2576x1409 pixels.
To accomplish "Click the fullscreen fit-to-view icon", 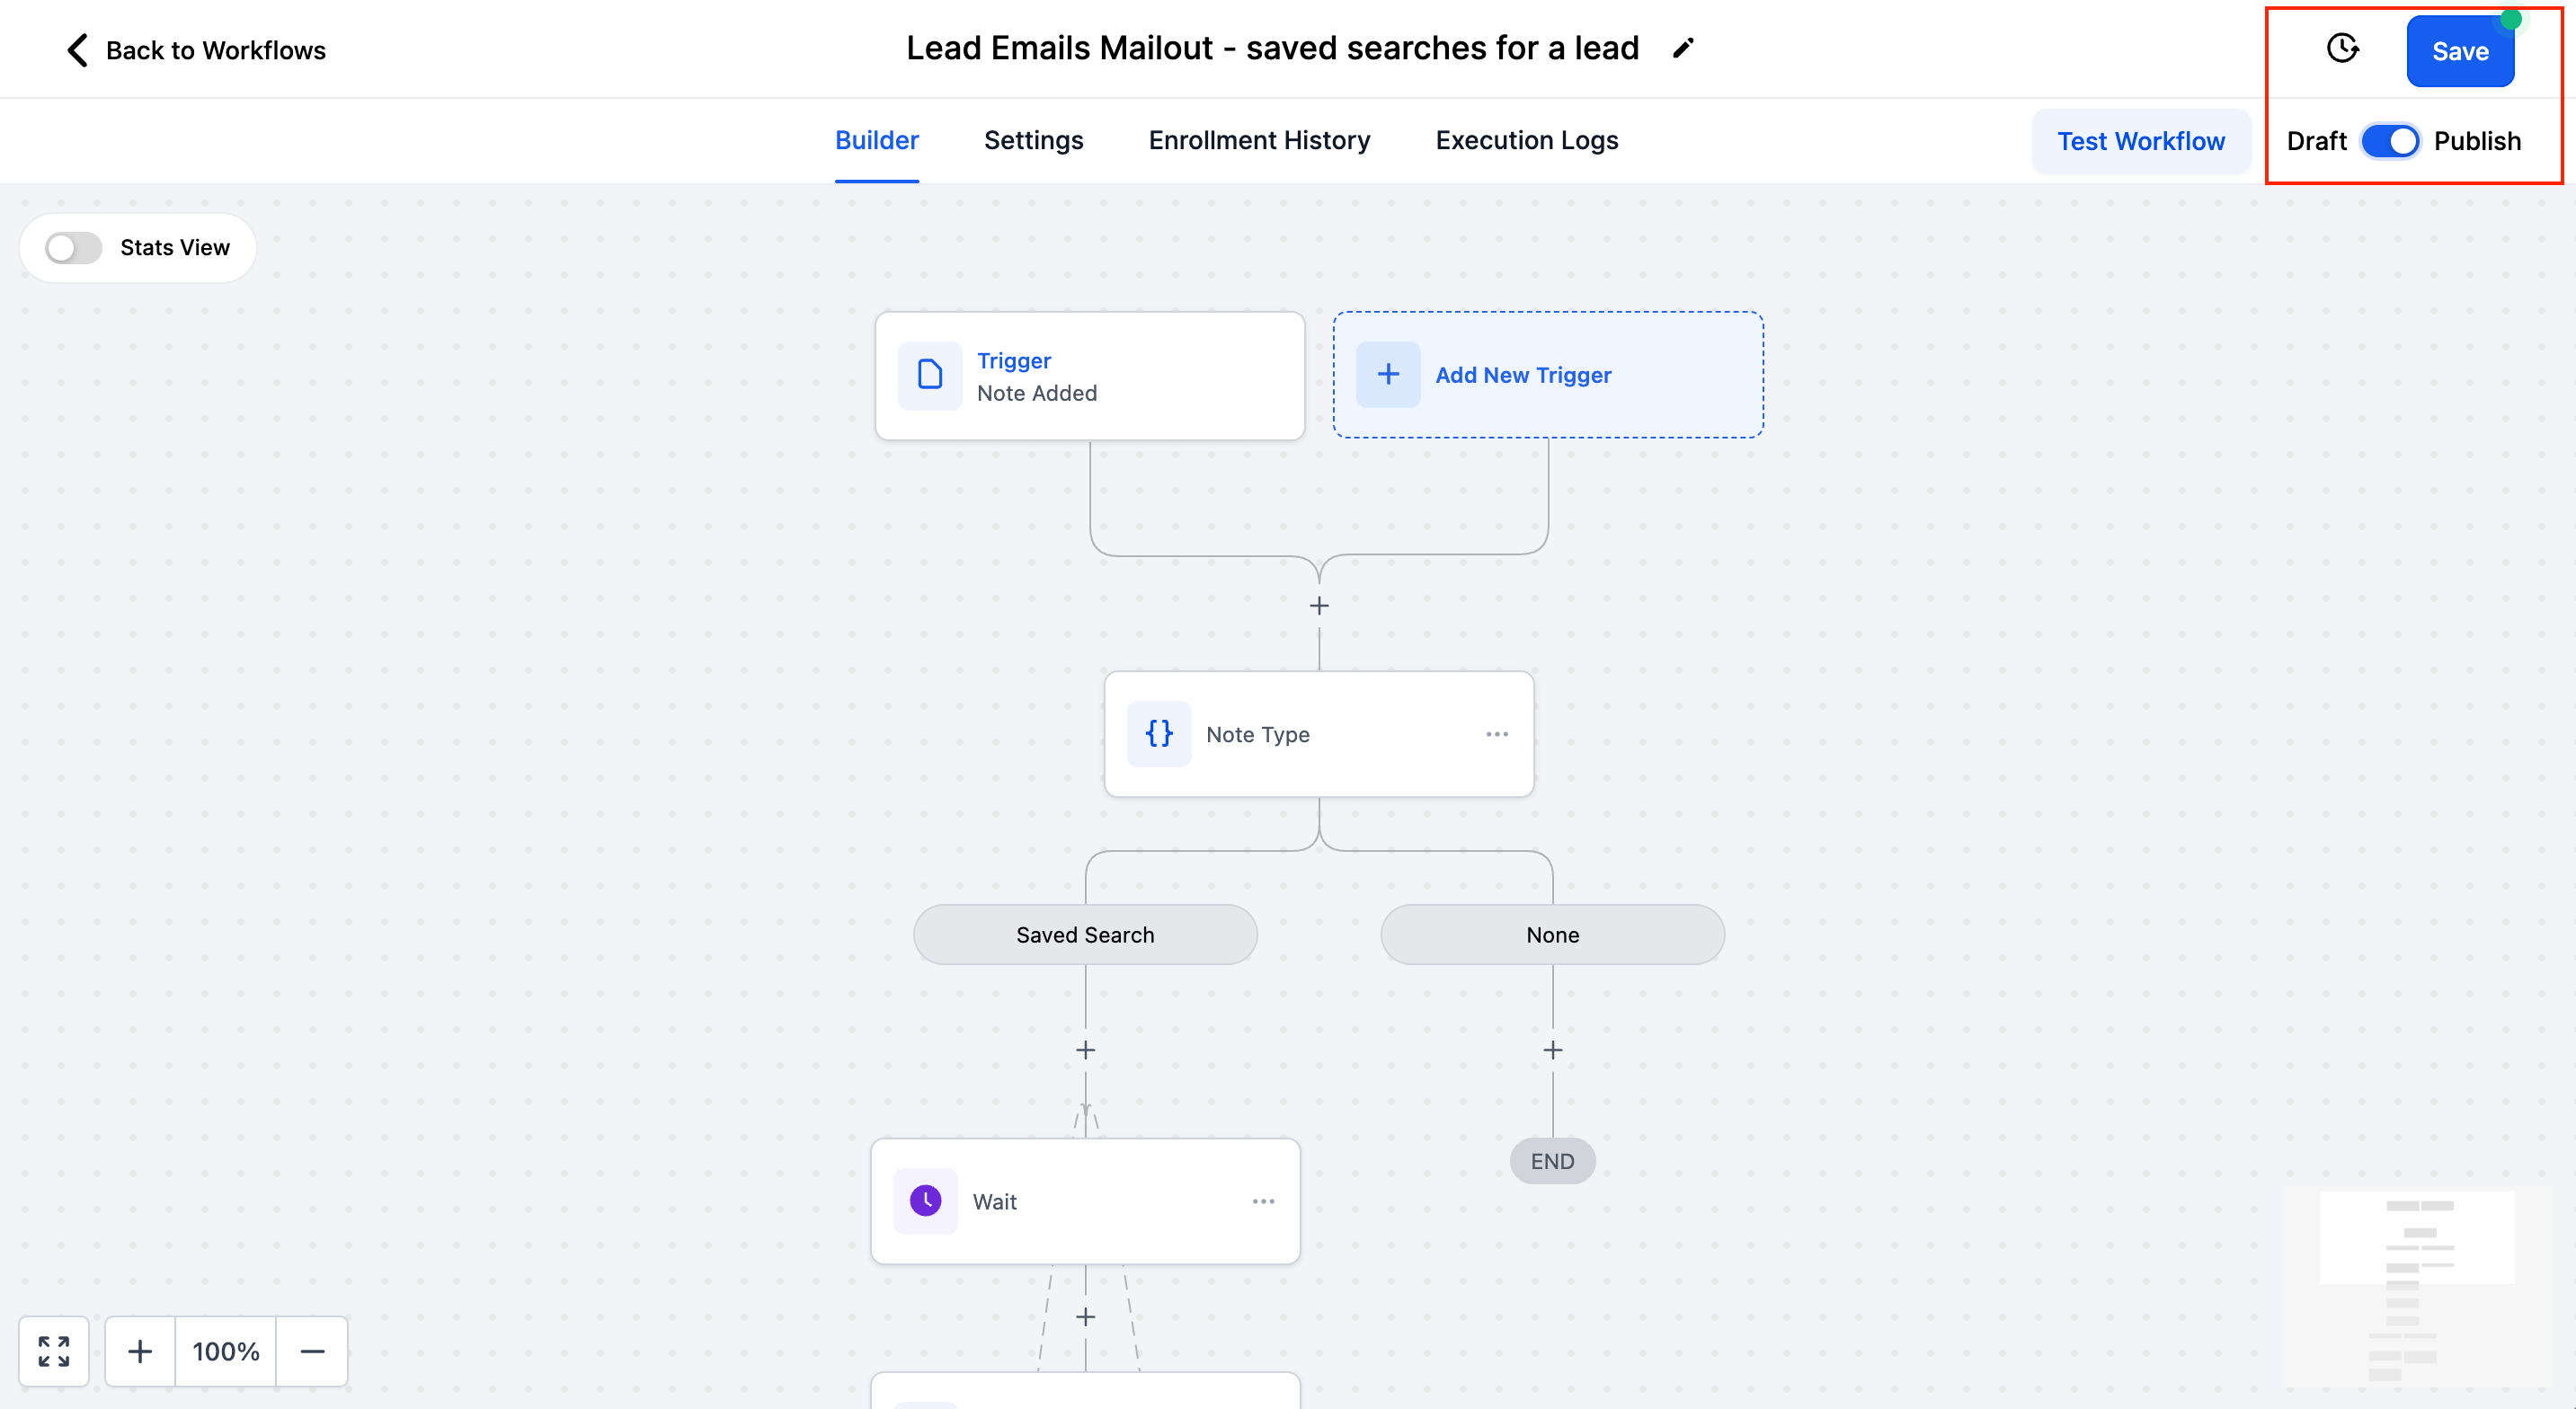I will [54, 1351].
